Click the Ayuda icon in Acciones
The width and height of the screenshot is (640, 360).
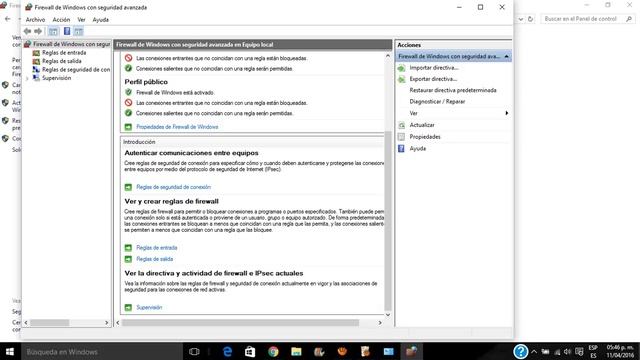pyautogui.click(x=402, y=149)
